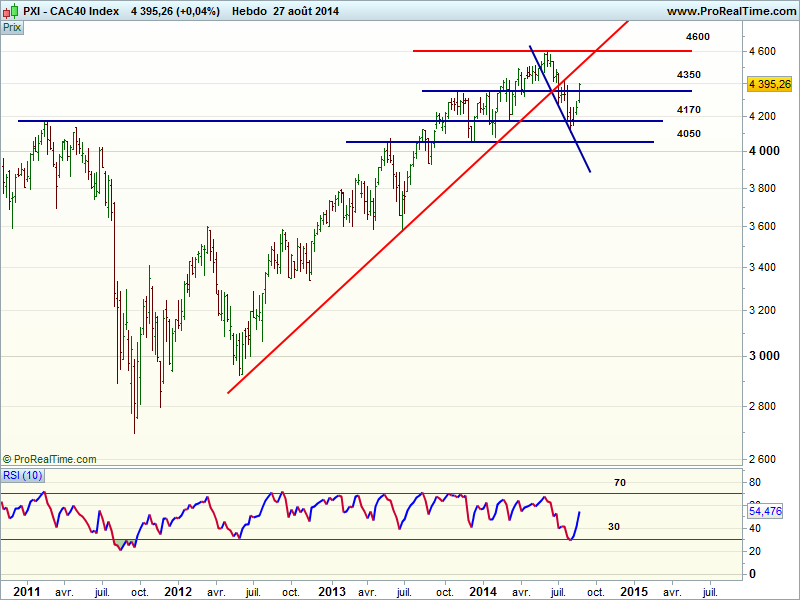This screenshot has height=600, width=800.
Task: Click the 4350 level annotation
Action: pos(688,75)
